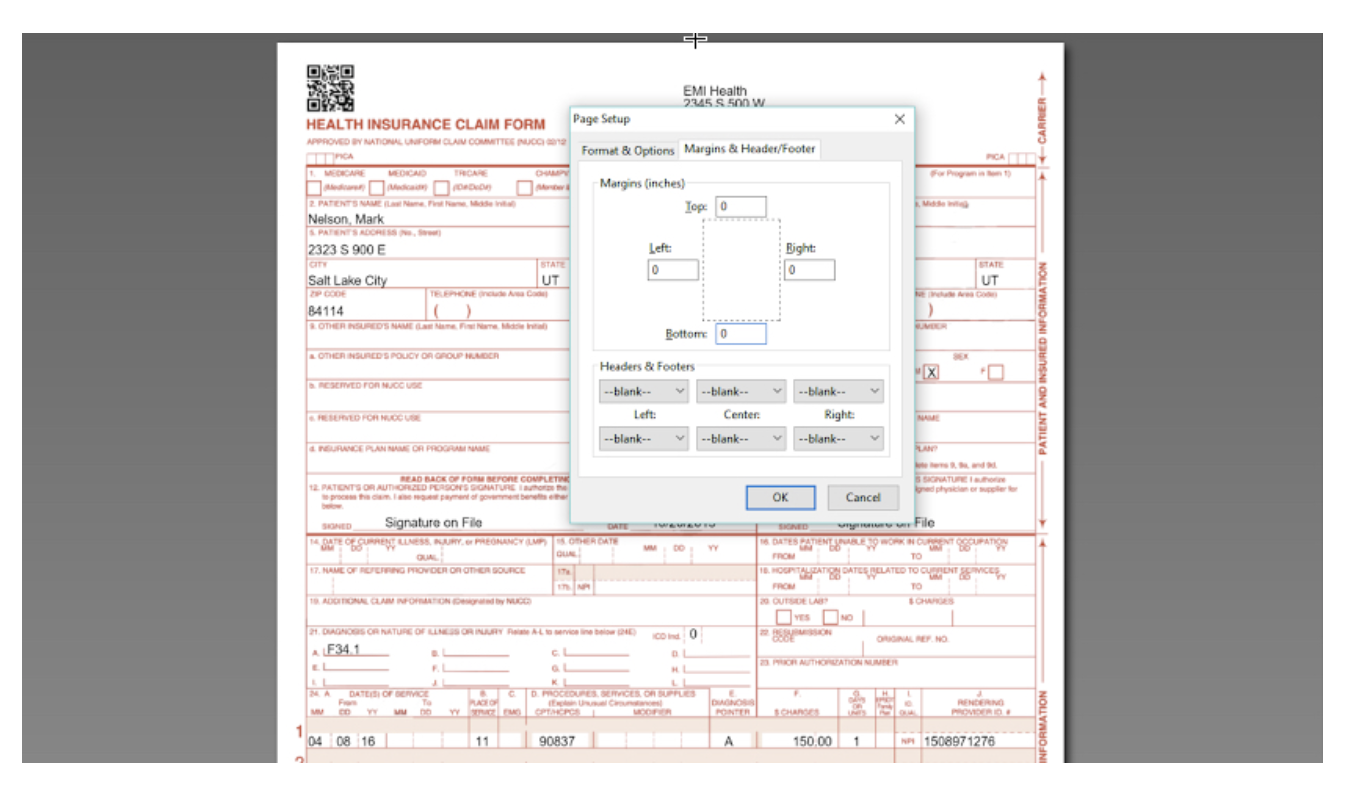Image resolution: width=1352 pixels, height=790 pixels.
Task: Check the female sex checkbox
Action: tap(994, 371)
